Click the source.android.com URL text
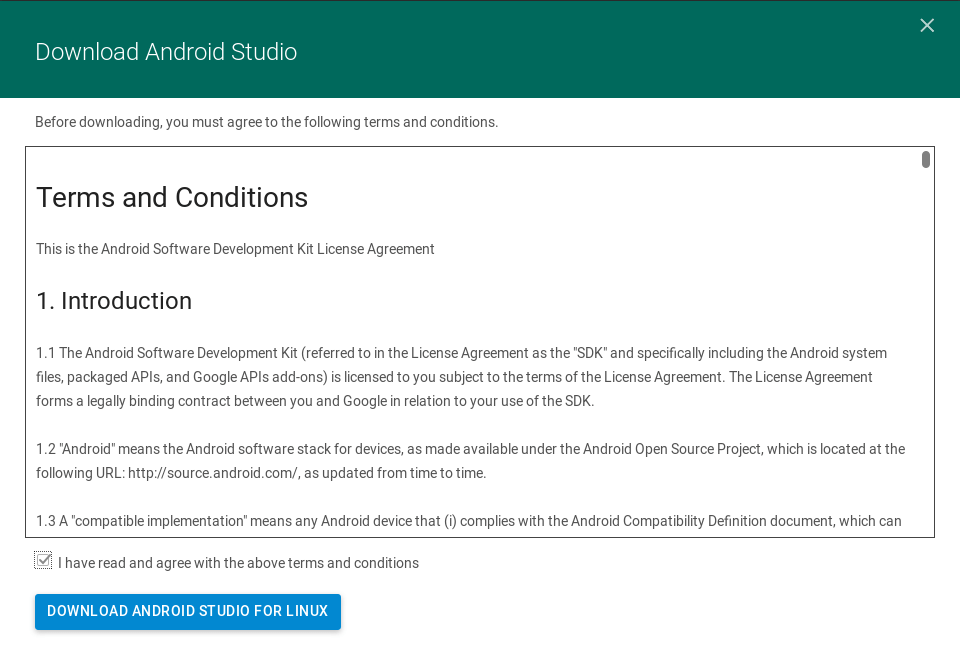This screenshot has height=659, width=960. pyautogui.click(x=213, y=473)
